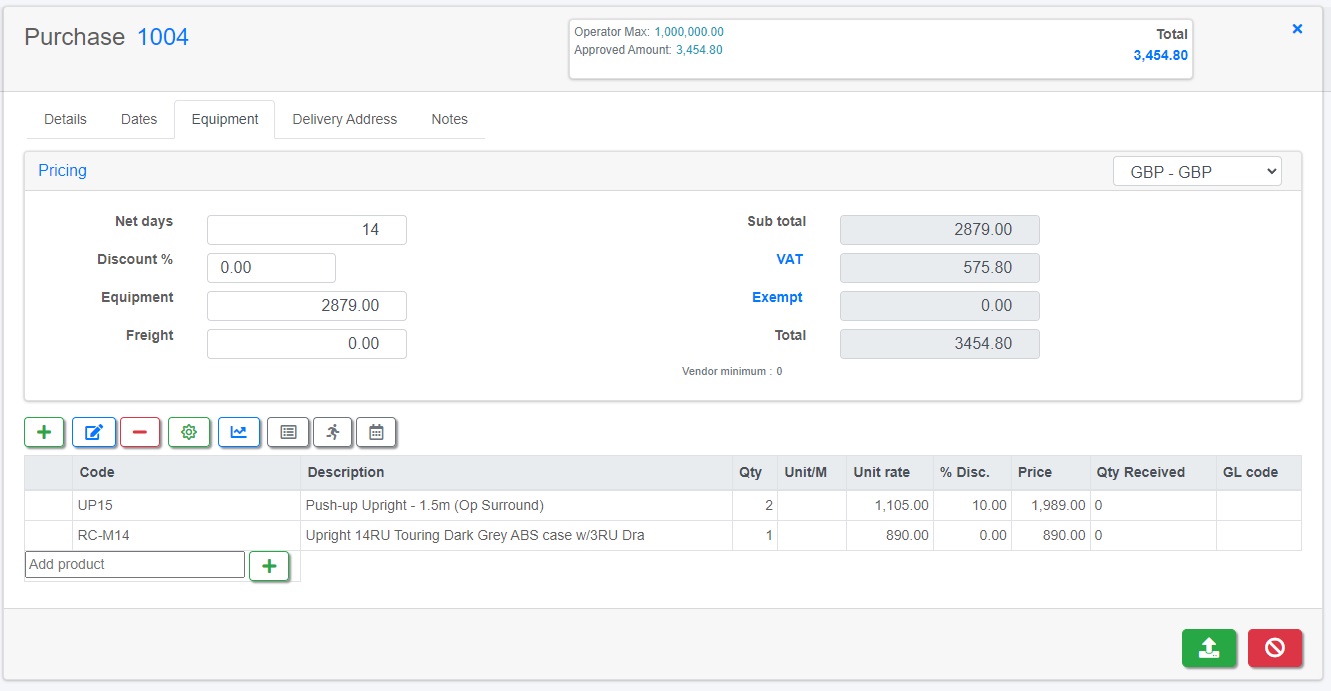Open the GBP currency dropdown
This screenshot has height=691, width=1331.
tap(1197, 172)
